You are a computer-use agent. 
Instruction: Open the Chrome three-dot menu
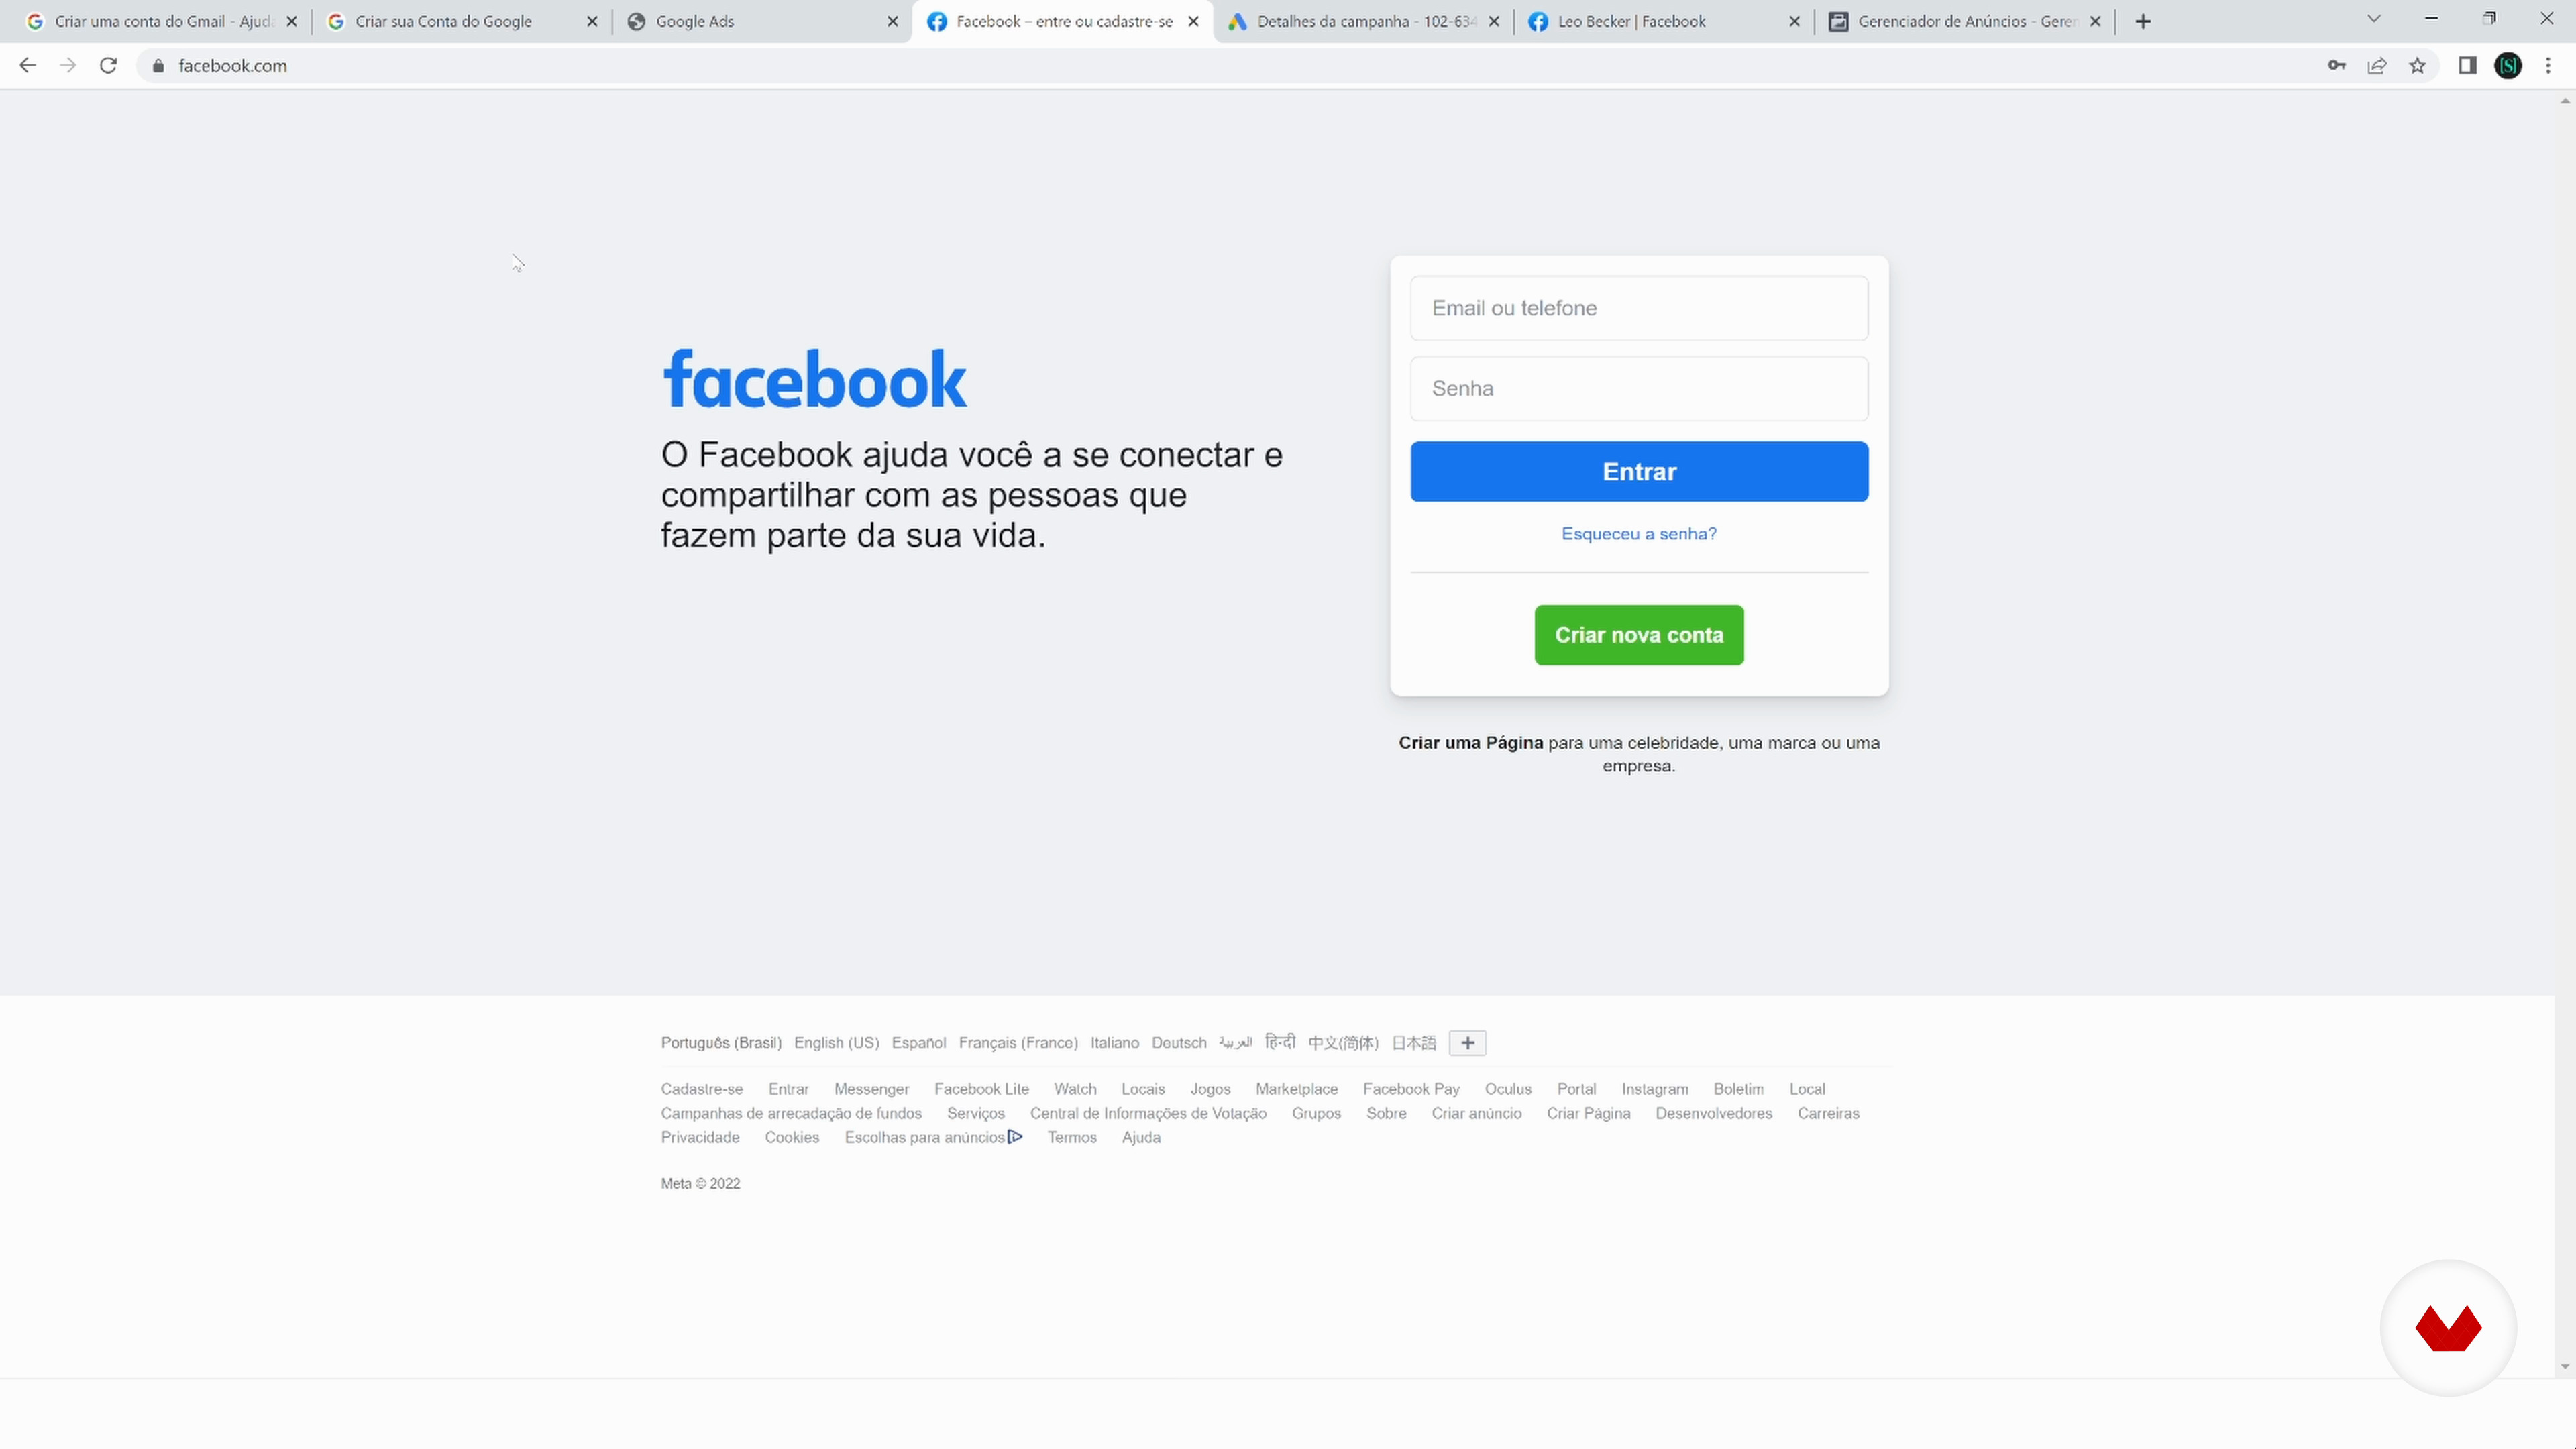click(2548, 66)
